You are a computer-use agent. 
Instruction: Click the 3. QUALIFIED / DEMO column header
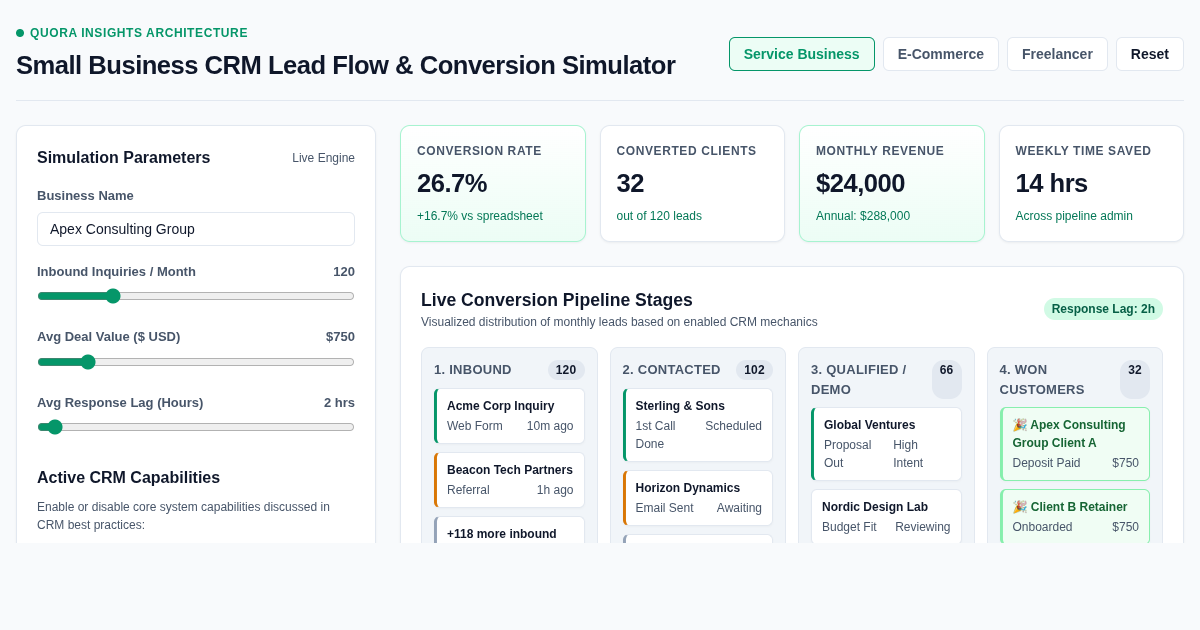coord(859,380)
